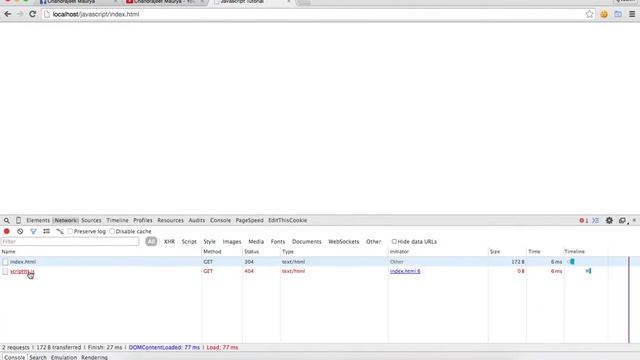Click the network Filter text field
640x360 pixels.
[70, 242]
